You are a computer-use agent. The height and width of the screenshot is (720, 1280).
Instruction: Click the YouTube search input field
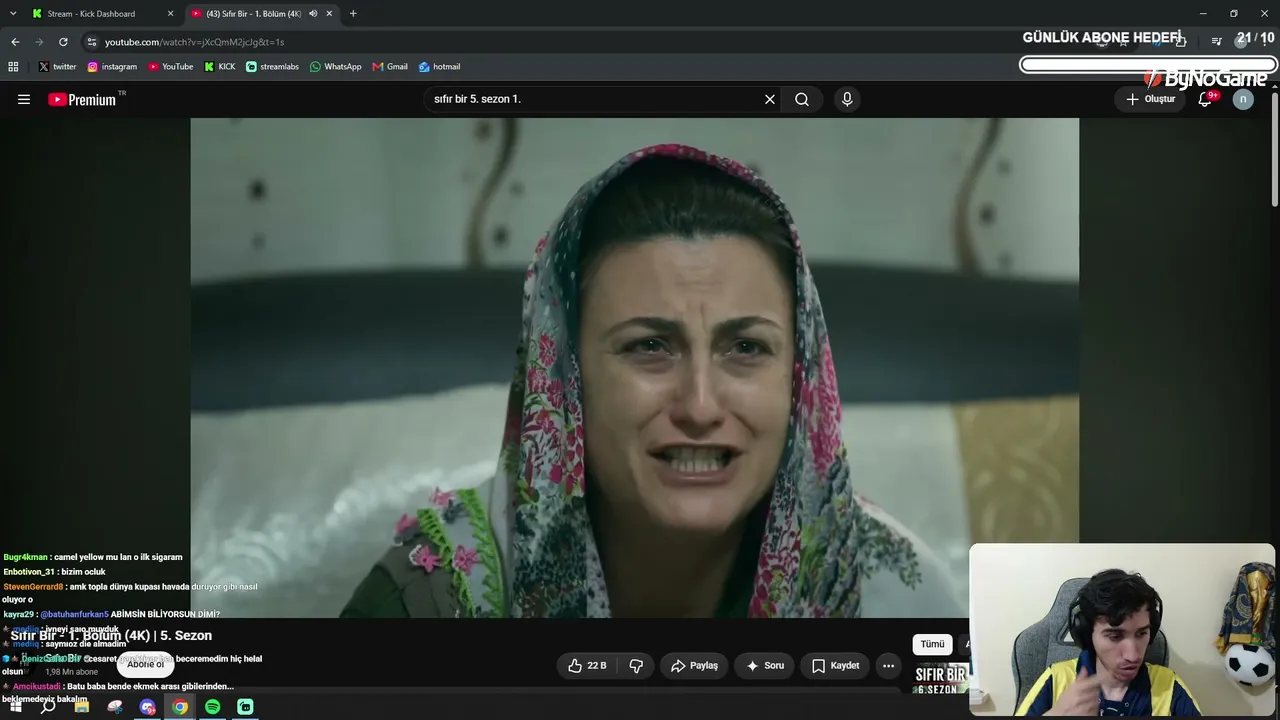pos(594,99)
